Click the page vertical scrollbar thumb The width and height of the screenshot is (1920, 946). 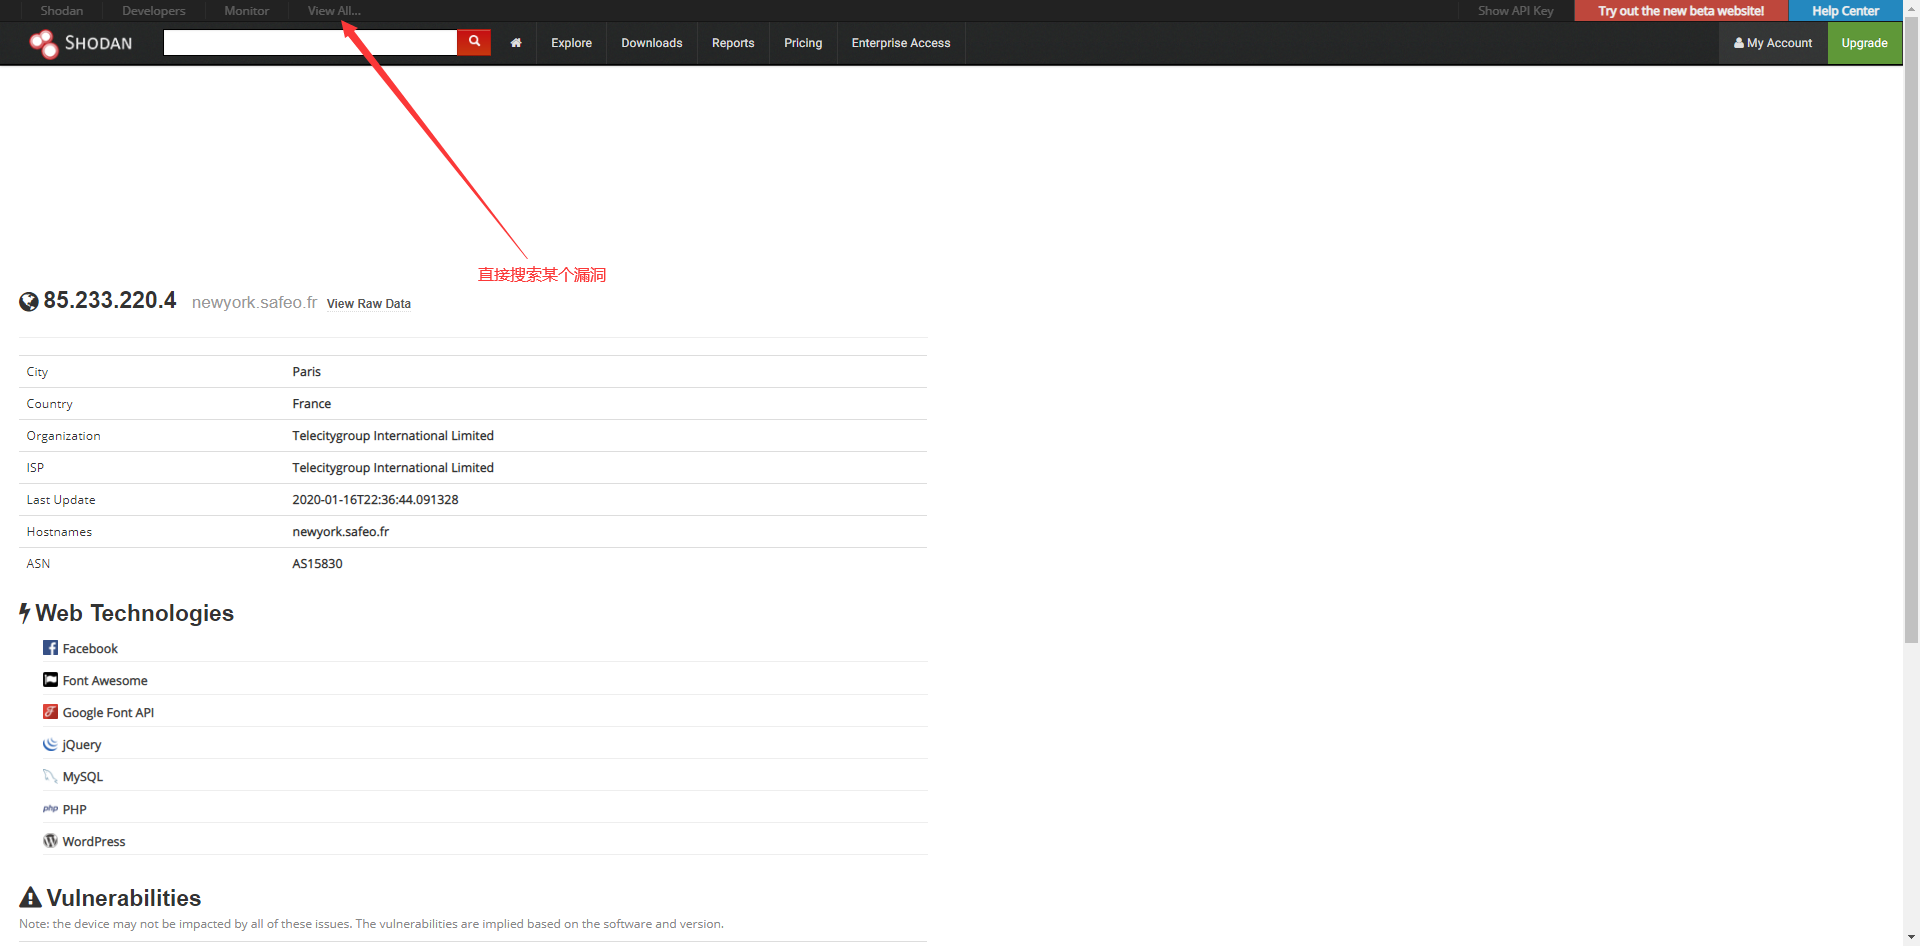[x=1911, y=330]
